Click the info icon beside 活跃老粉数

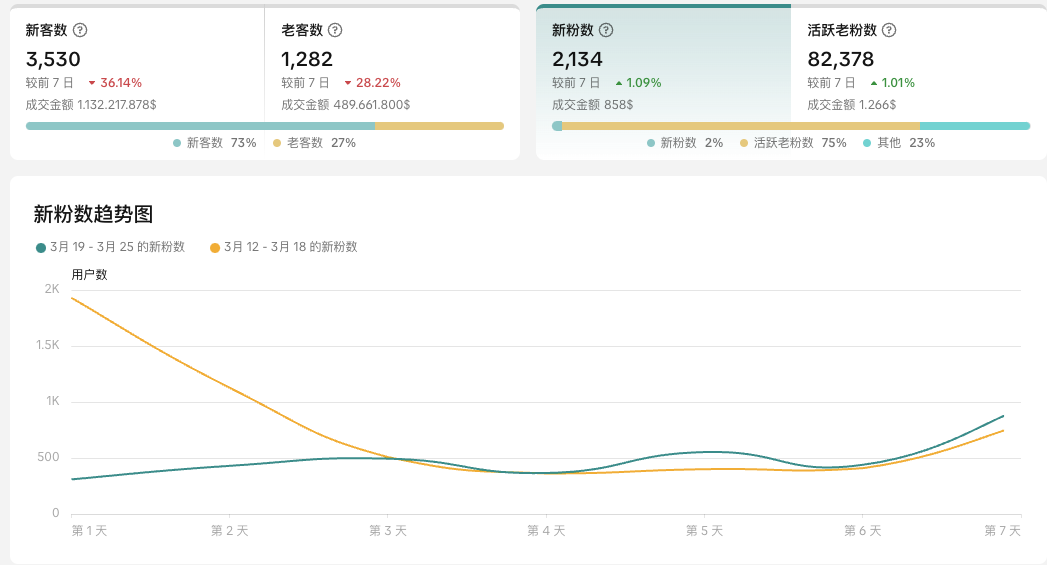point(889,30)
